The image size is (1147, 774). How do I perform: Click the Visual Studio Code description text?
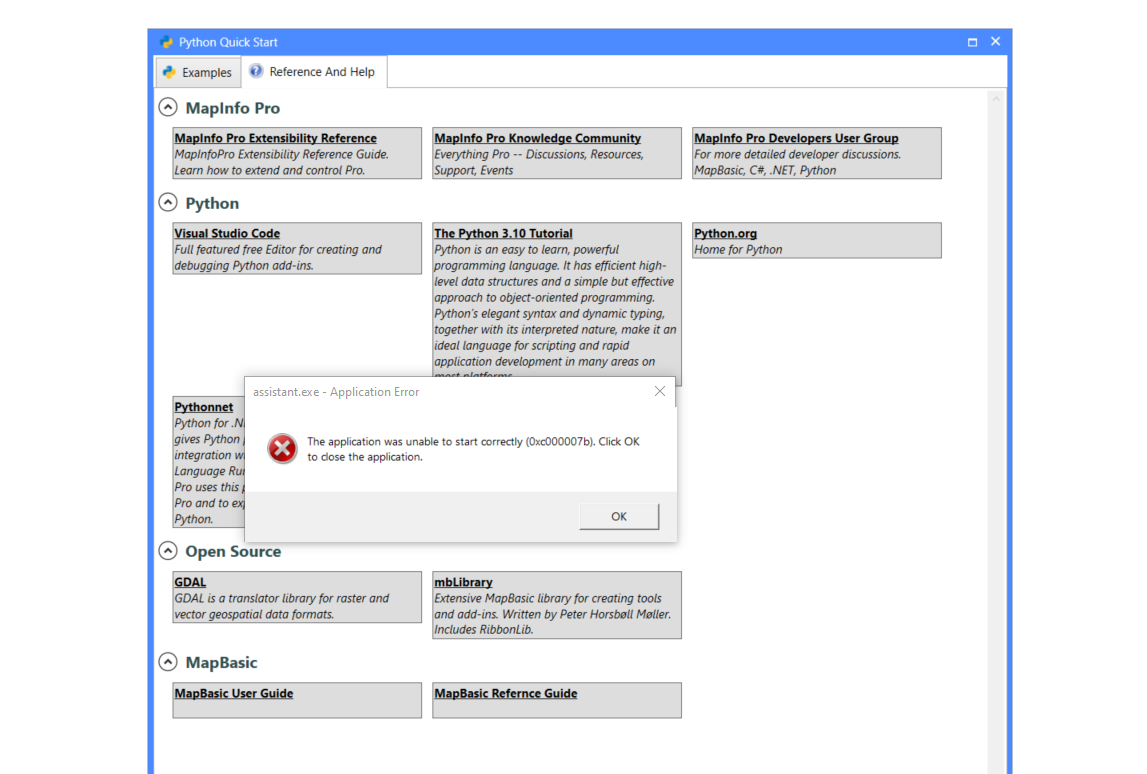pyautogui.click(x=278, y=258)
